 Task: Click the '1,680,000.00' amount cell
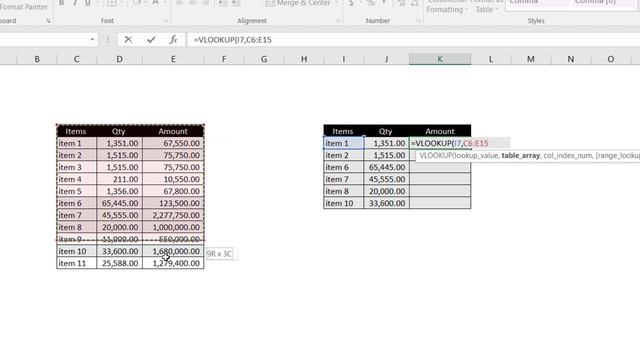tap(173, 251)
